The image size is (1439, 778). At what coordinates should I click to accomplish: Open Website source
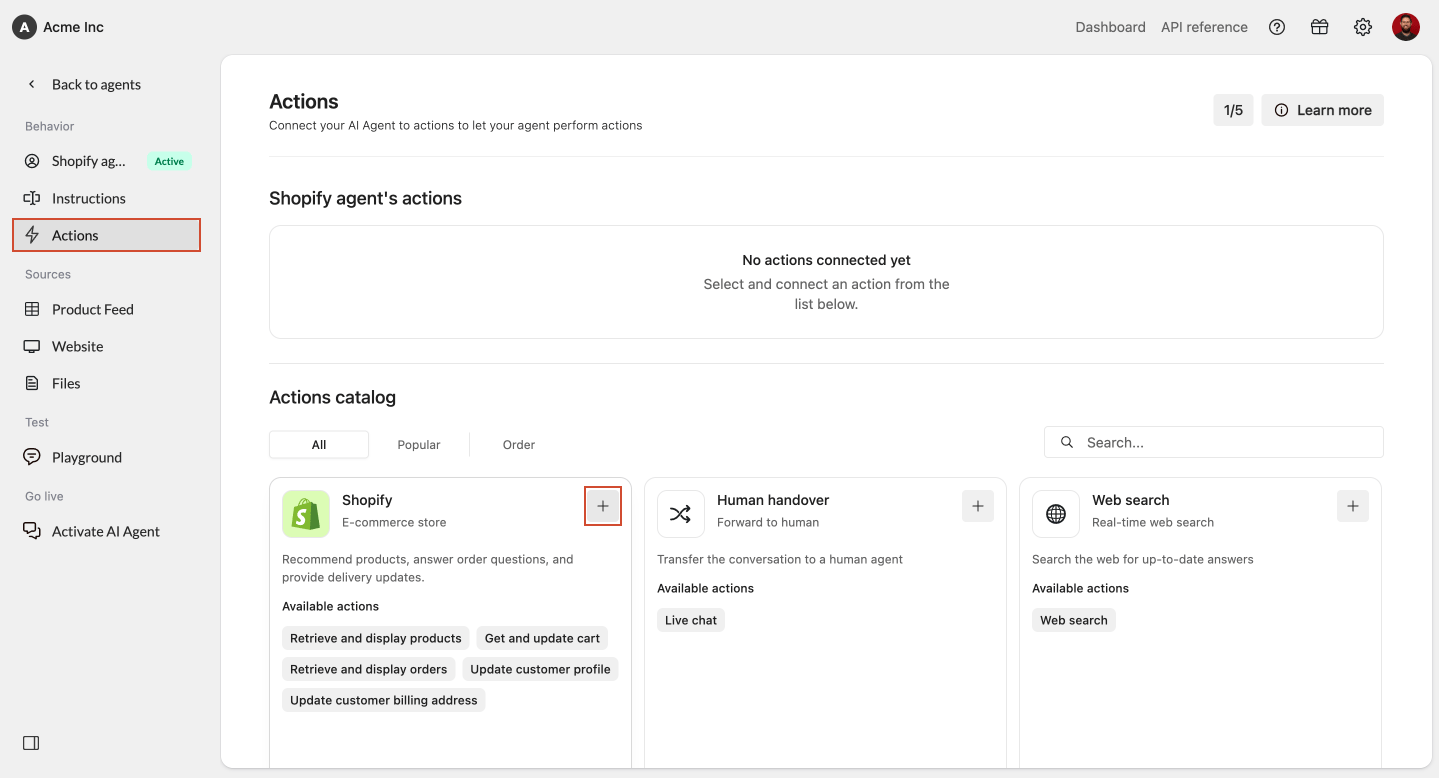pyautogui.click(x=106, y=346)
